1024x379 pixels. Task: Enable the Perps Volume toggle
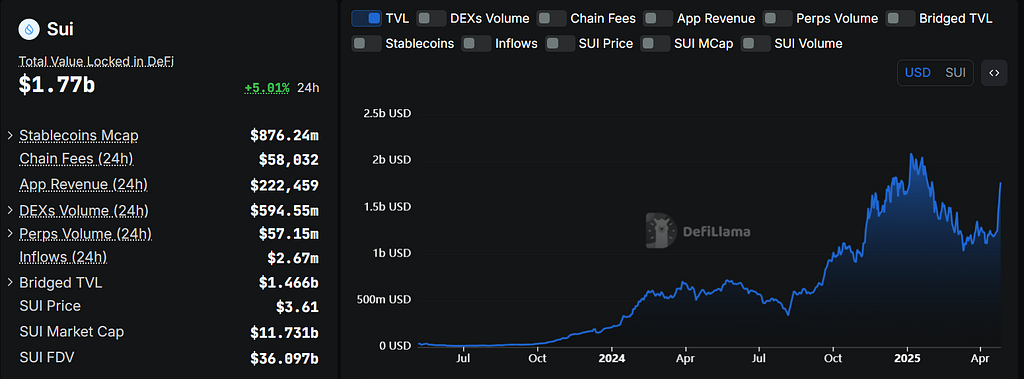click(777, 18)
